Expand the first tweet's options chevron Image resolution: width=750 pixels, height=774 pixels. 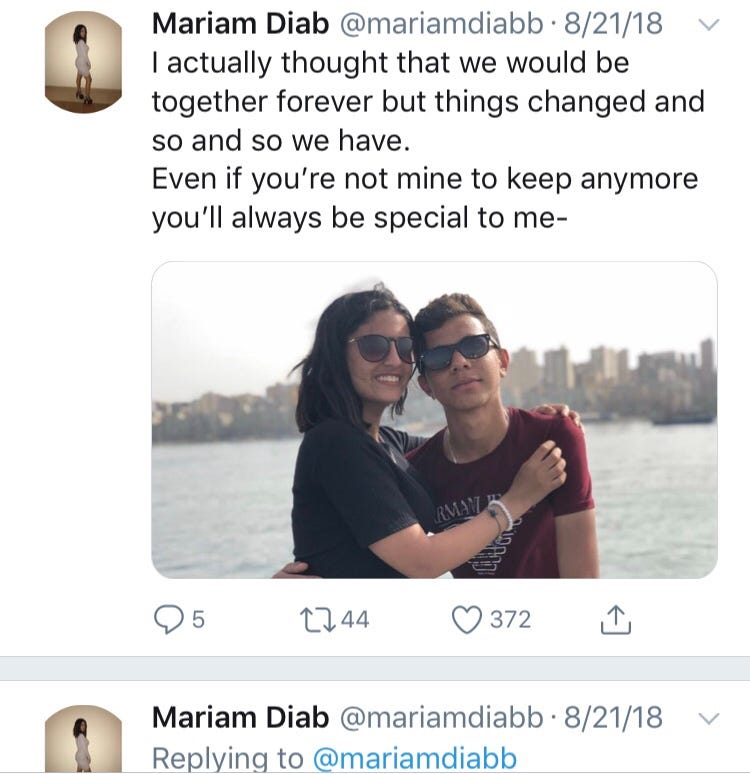tap(707, 25)
